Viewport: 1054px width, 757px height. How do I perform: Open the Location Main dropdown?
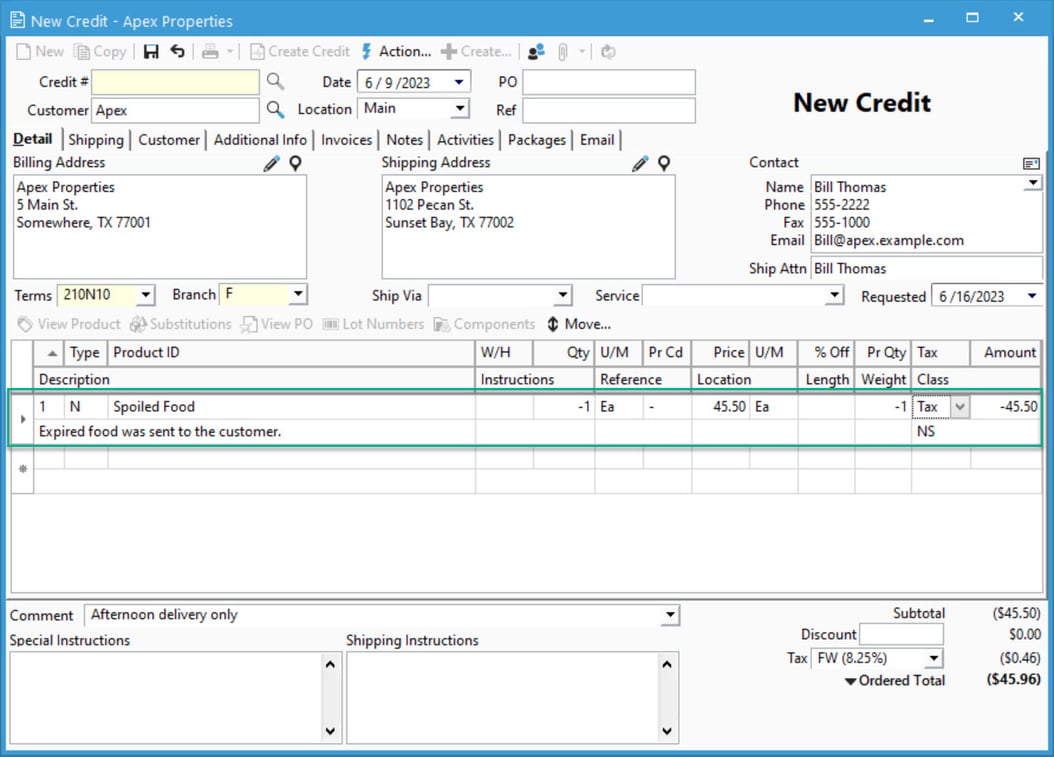click(460, 108)
